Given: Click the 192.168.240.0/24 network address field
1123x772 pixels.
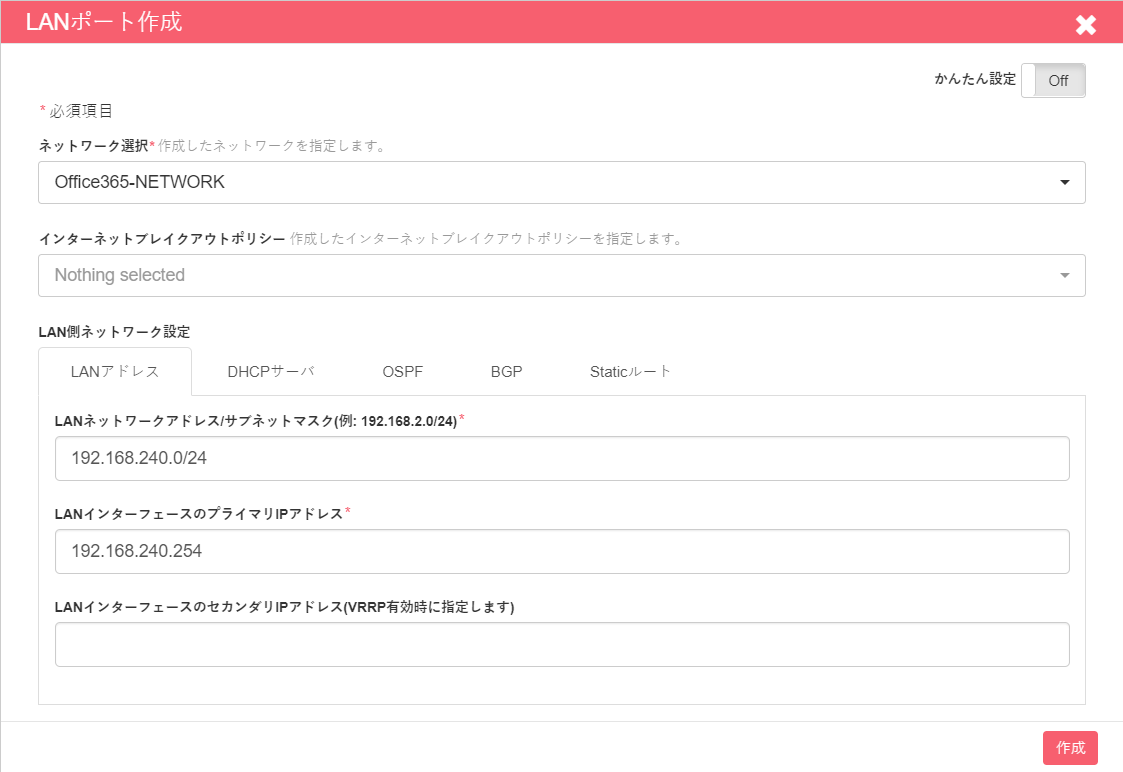Looking at the screenshot, I should (561, 458).
